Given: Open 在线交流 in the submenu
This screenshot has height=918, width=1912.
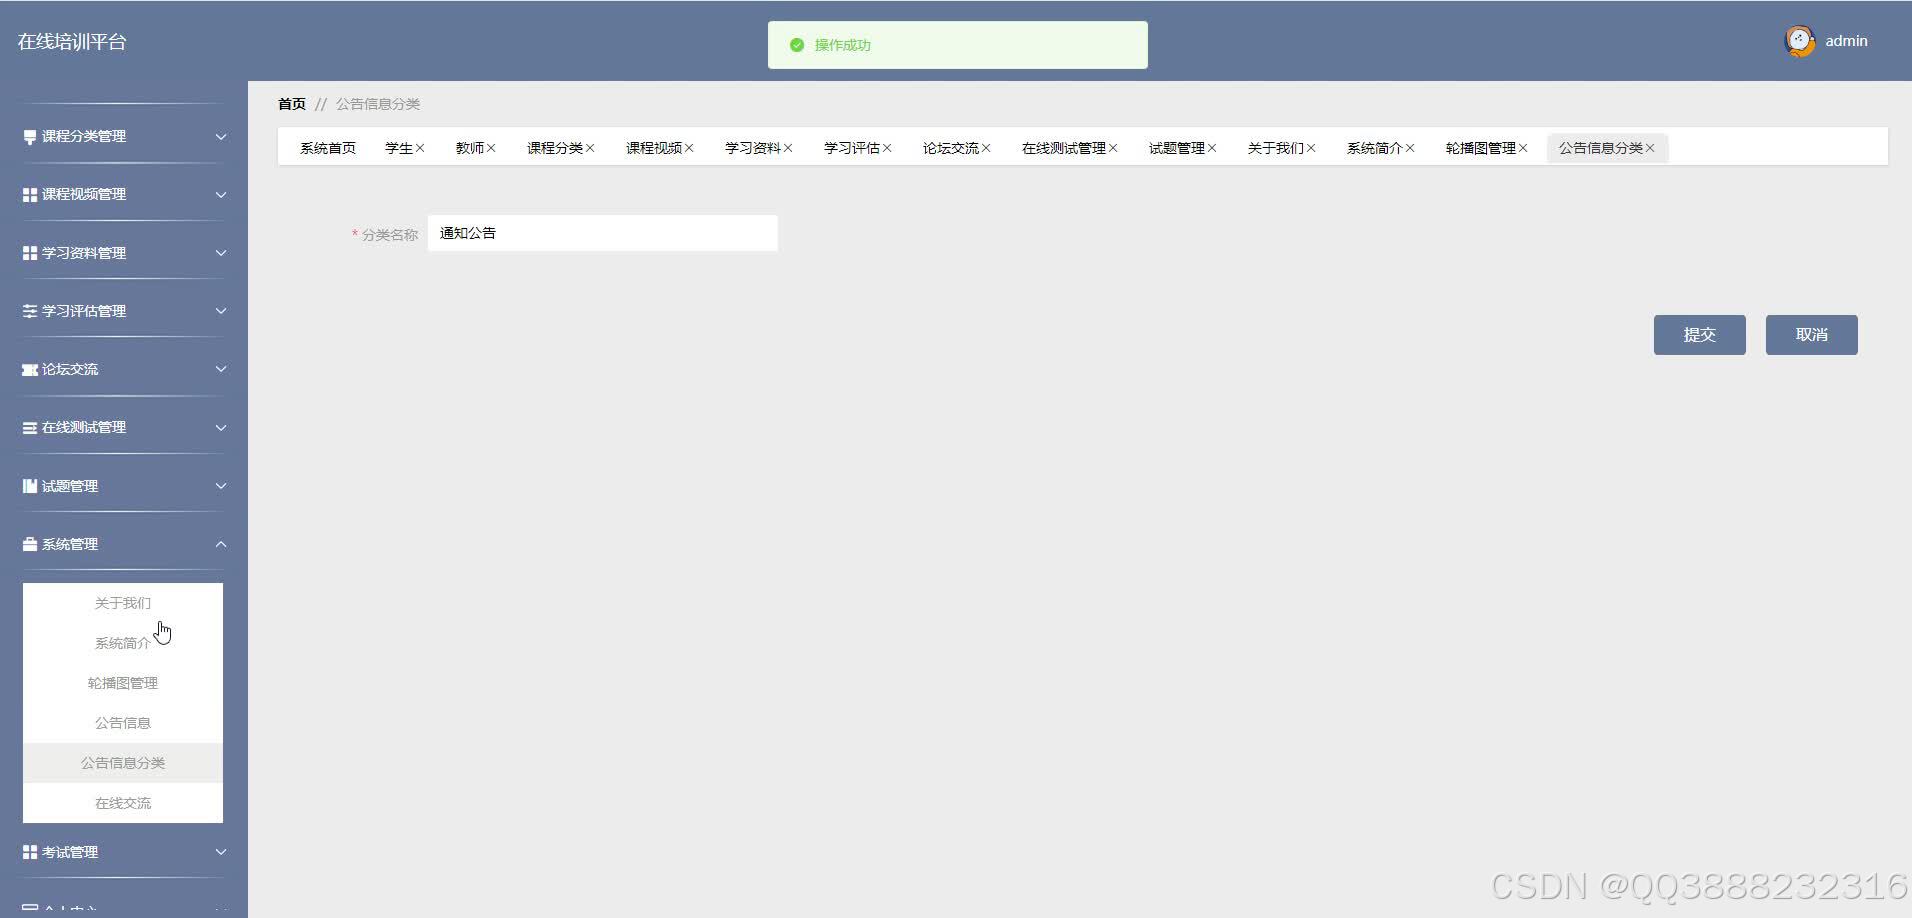Looking at the screenshot, I should click(123, 803).
